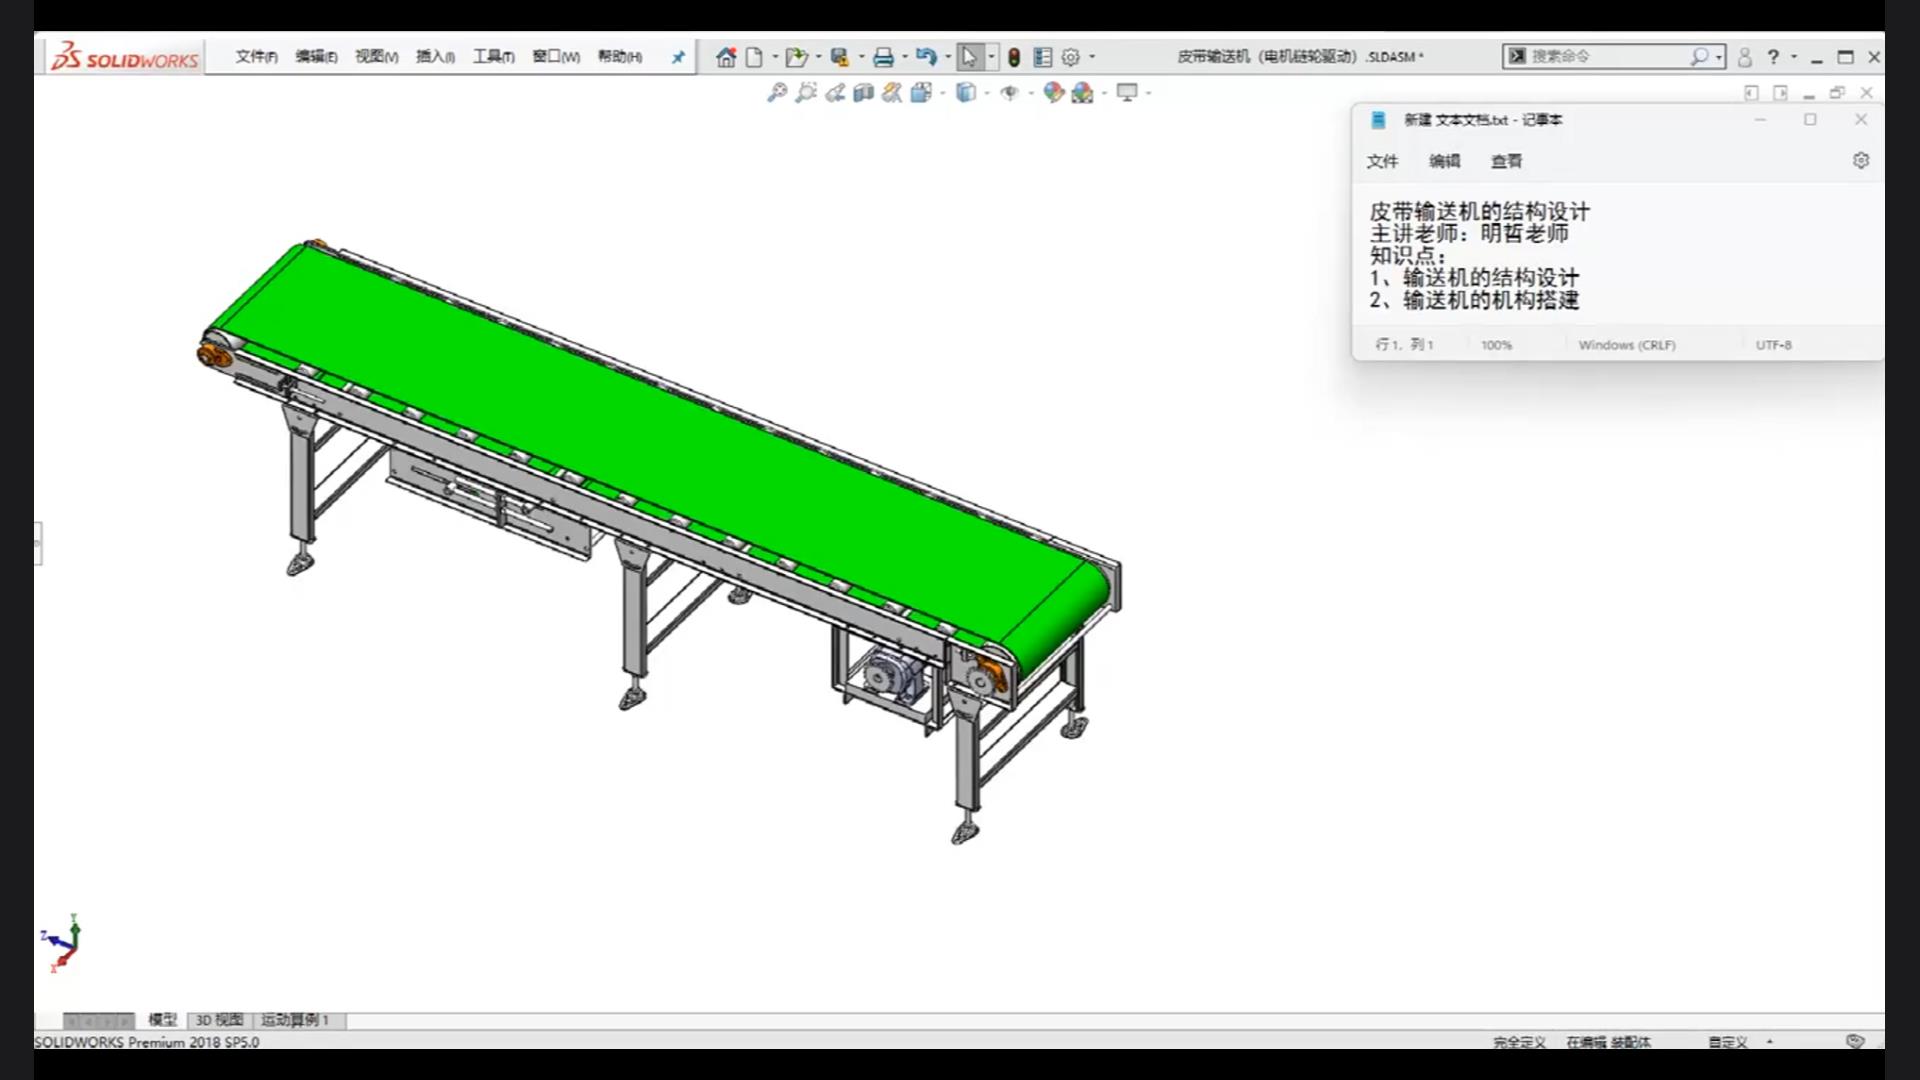Click the Save icon

click(840, 57)
